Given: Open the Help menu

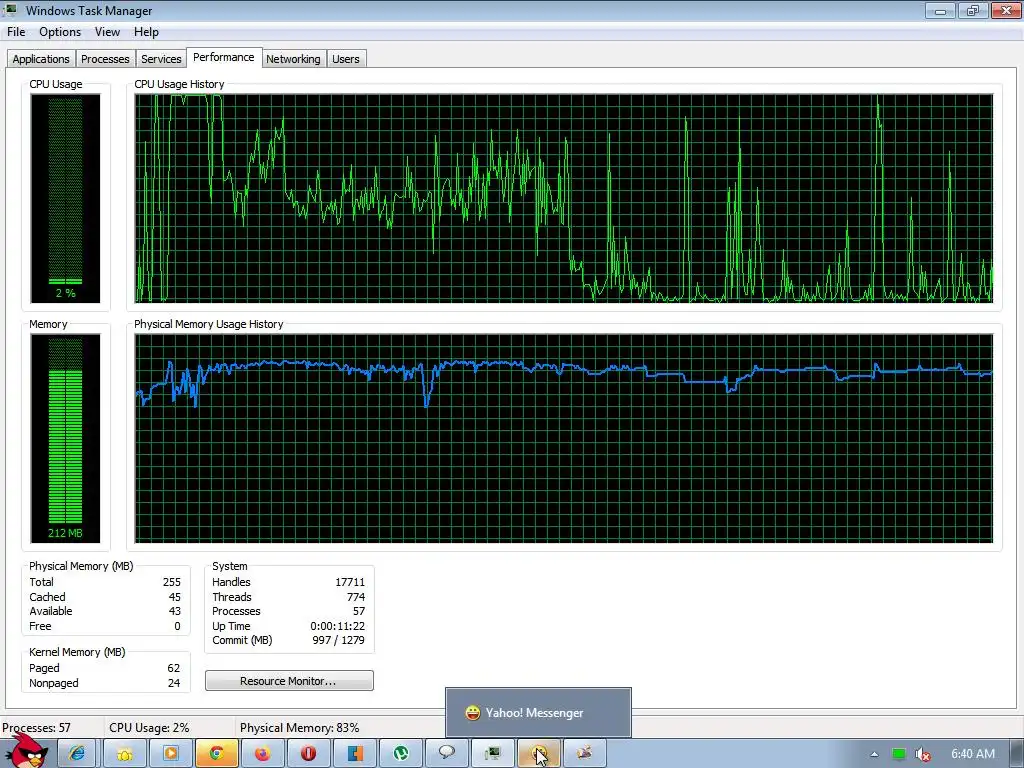Looking at the screenshot, I should pos(146,32).
